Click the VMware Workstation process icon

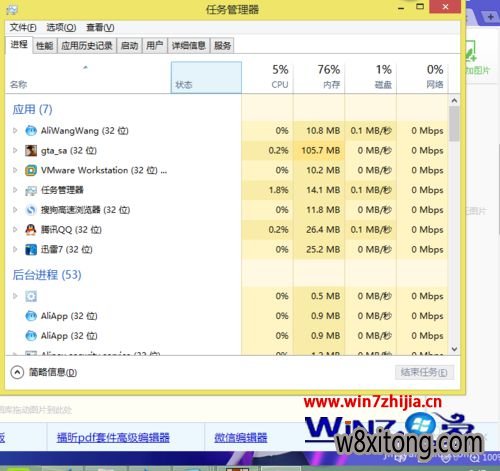[31, 170]
